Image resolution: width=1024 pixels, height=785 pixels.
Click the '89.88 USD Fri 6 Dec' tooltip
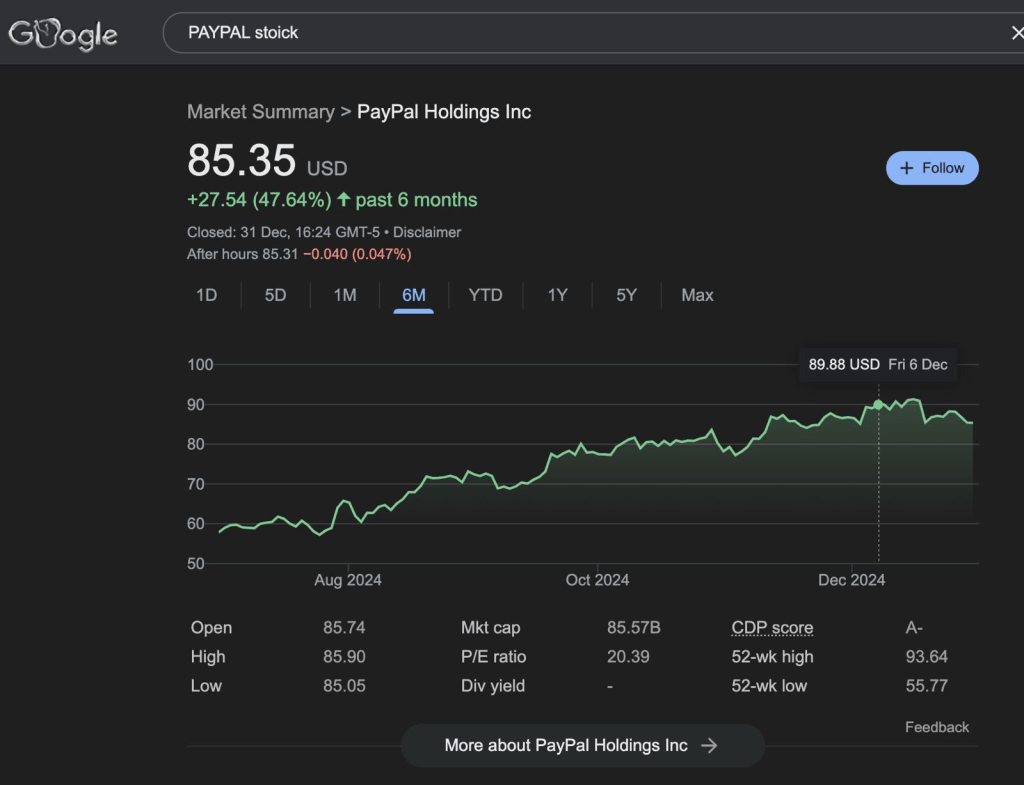[x=878, y=364]
